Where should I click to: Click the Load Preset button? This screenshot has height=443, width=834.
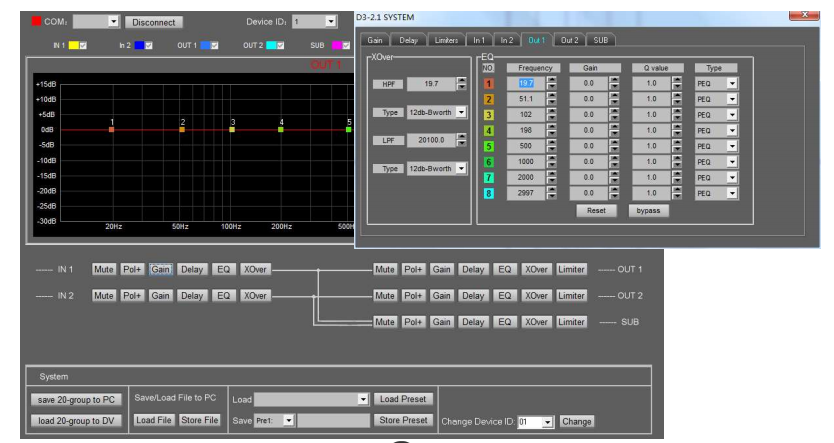(403, 399)
